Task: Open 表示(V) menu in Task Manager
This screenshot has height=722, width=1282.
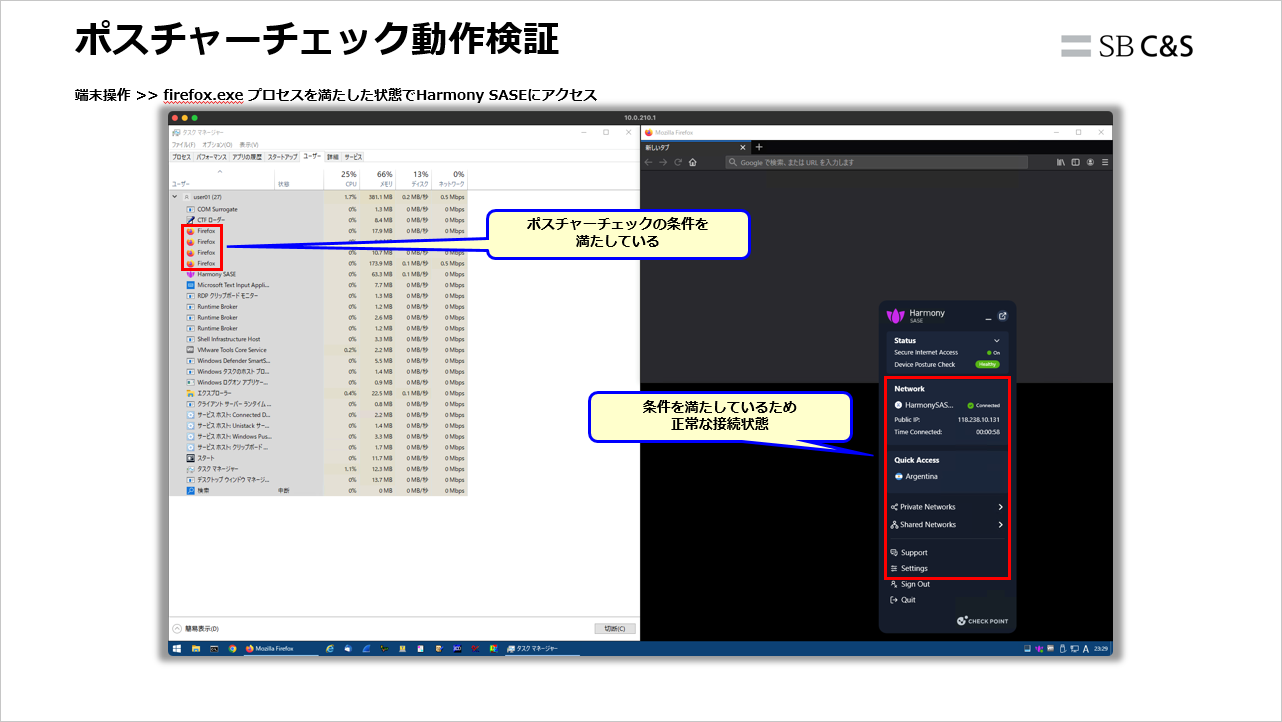Action: click(248, 145)
